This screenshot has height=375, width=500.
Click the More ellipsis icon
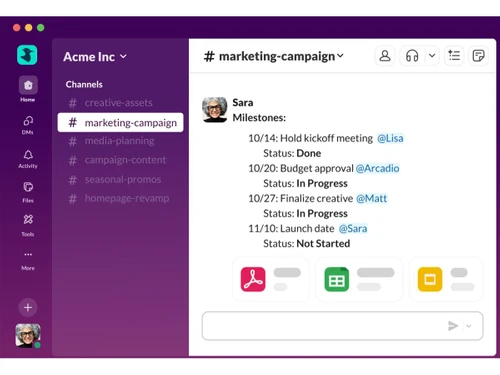tap(28, 254)
